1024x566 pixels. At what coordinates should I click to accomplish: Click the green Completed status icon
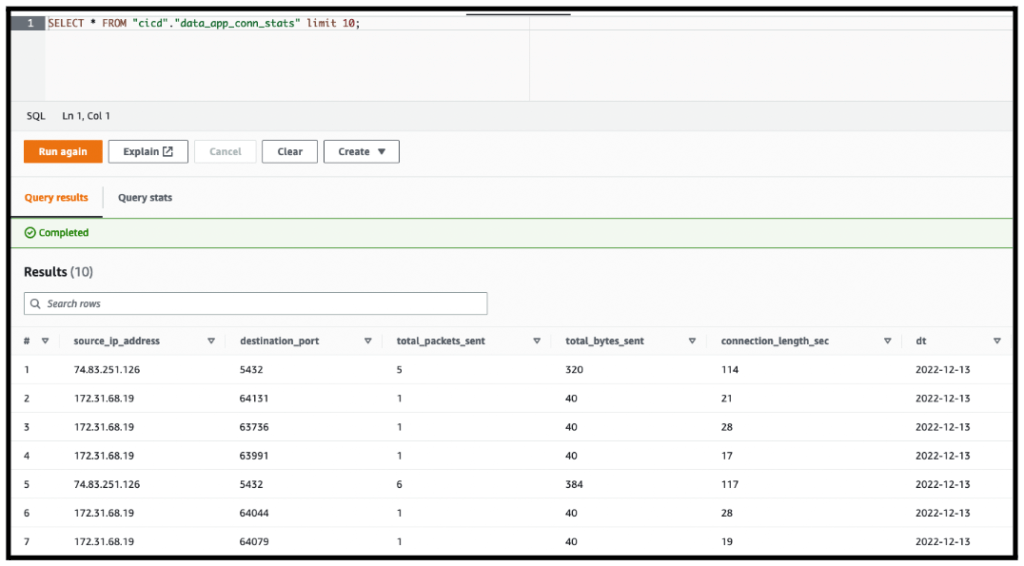(x=30, y=233)
